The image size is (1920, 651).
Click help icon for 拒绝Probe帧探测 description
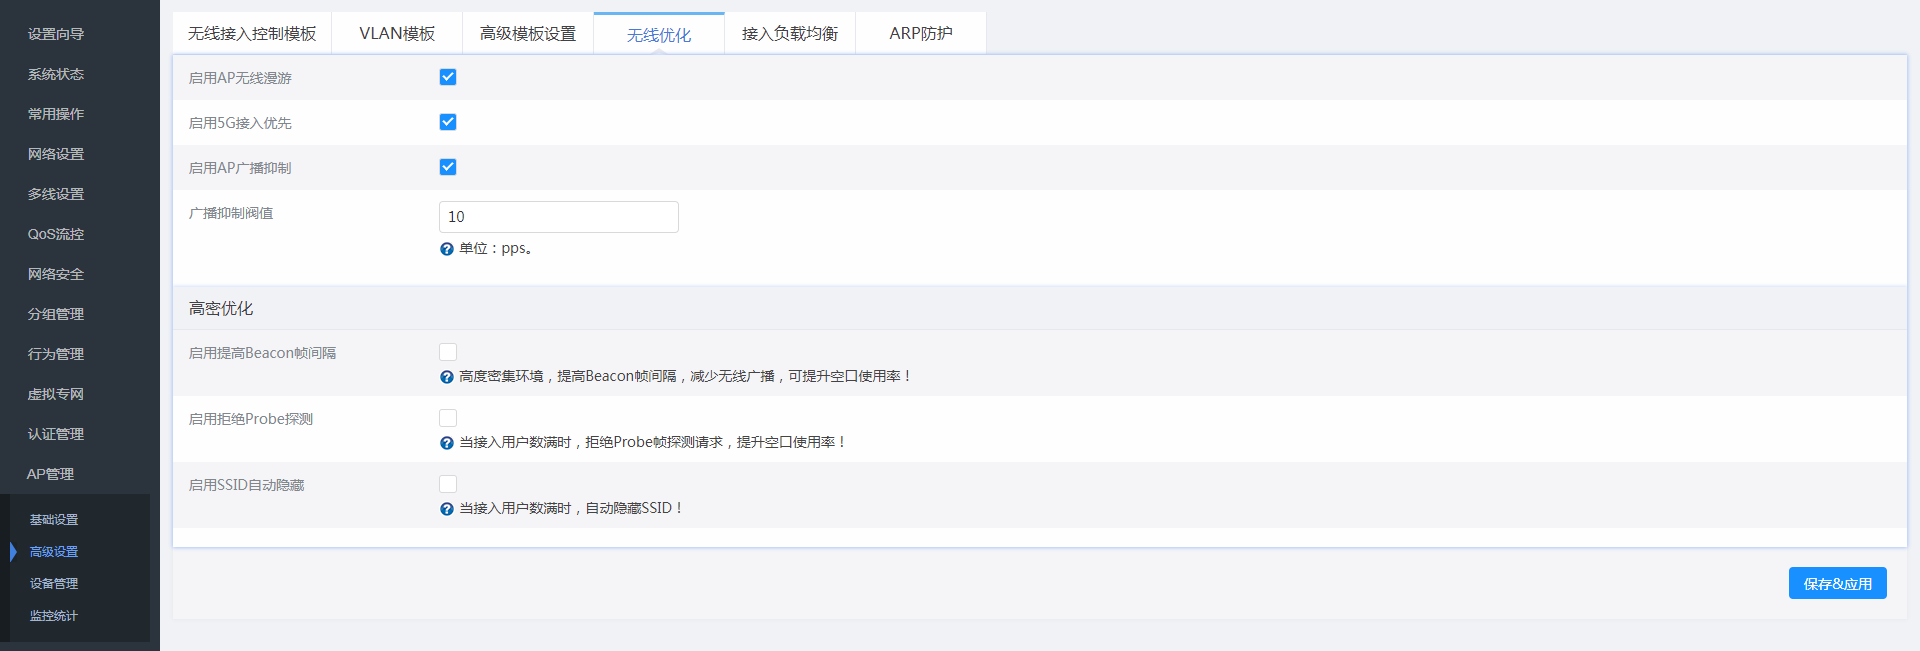click(447, 443)
